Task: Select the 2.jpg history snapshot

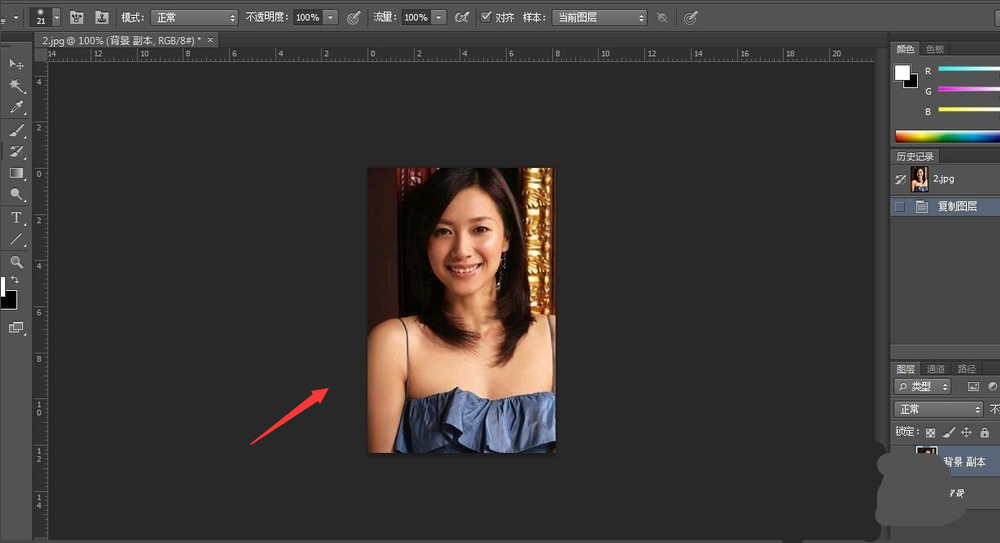Action: click(x=943, y=180)
